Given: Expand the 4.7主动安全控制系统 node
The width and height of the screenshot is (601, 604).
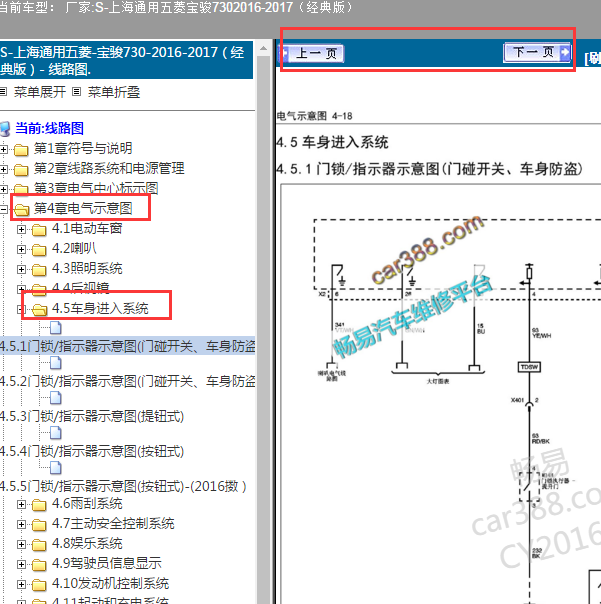Looking at the screenshot, I should point(21,525).
